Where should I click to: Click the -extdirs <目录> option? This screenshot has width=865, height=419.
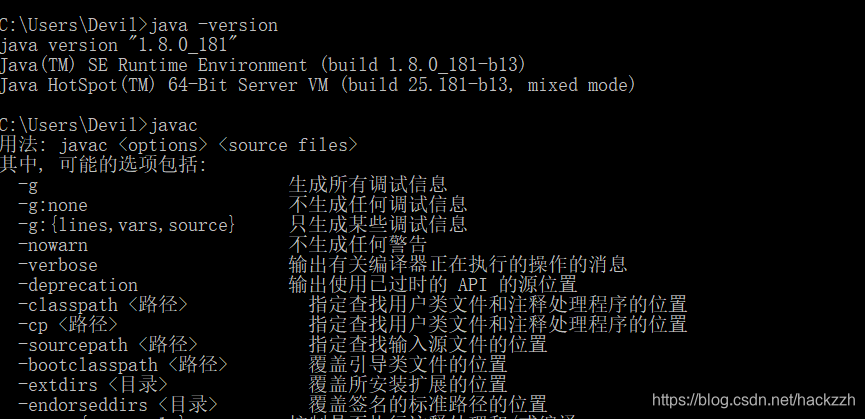click(x=93, y=385)
